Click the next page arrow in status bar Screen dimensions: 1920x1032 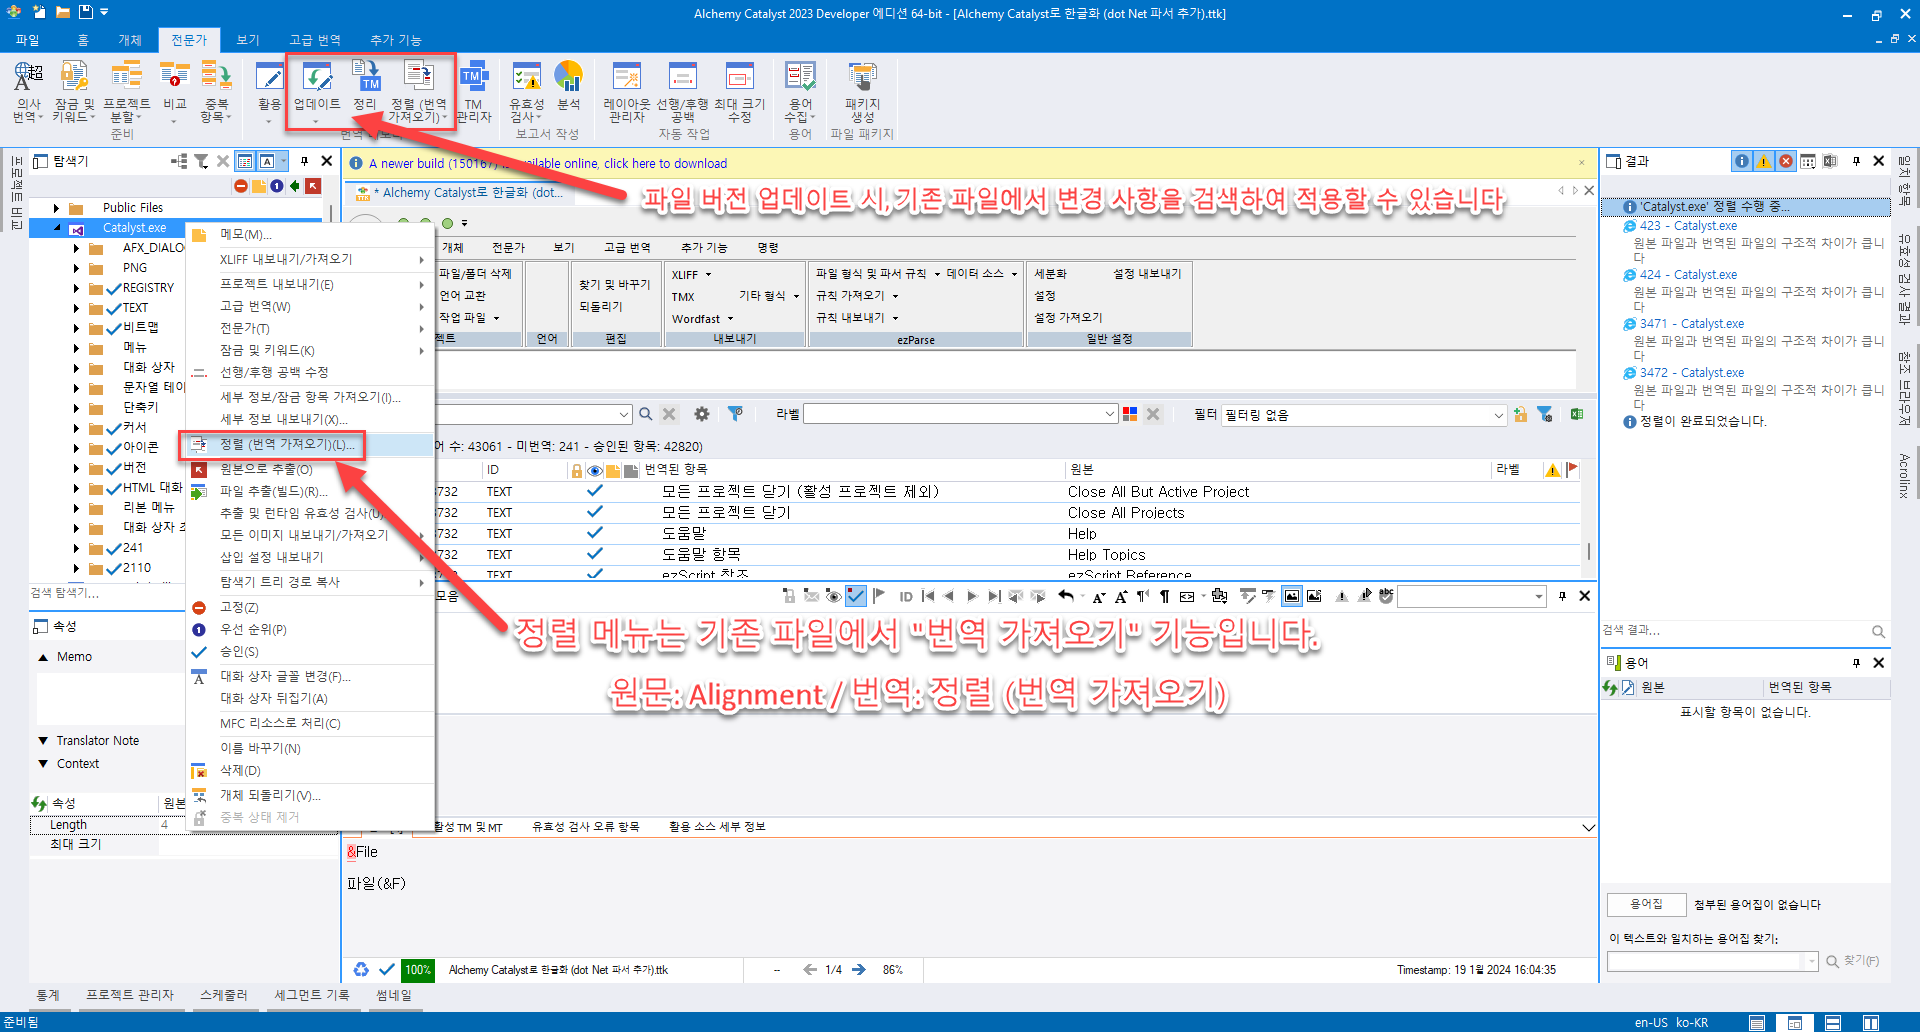pyautogui.click(x=859, y=970)
